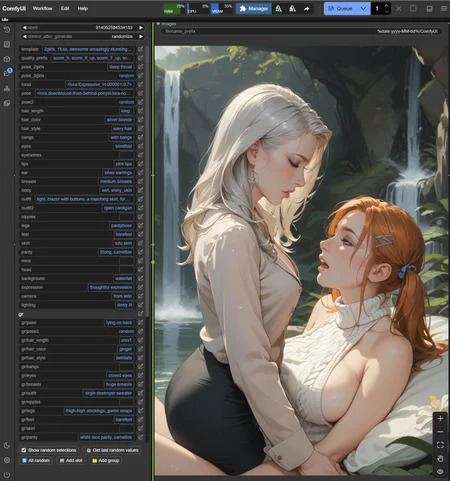The image size is (450, 481).
Task: Click the edit icon for background row
Action: (140, 278)
